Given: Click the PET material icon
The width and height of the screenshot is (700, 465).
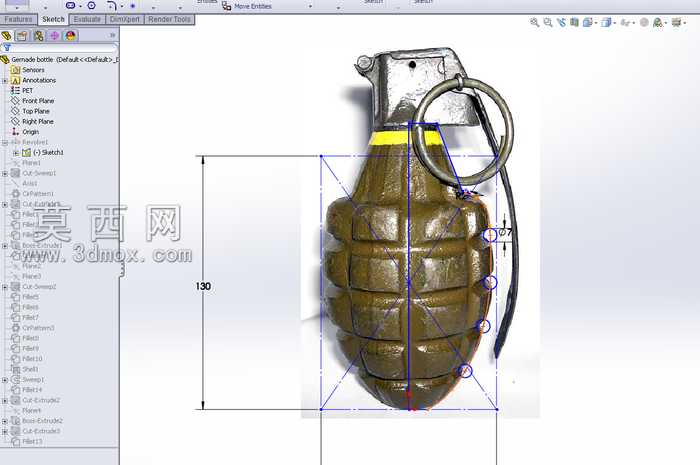Looking at the screenshot, I should click(16, 90).
